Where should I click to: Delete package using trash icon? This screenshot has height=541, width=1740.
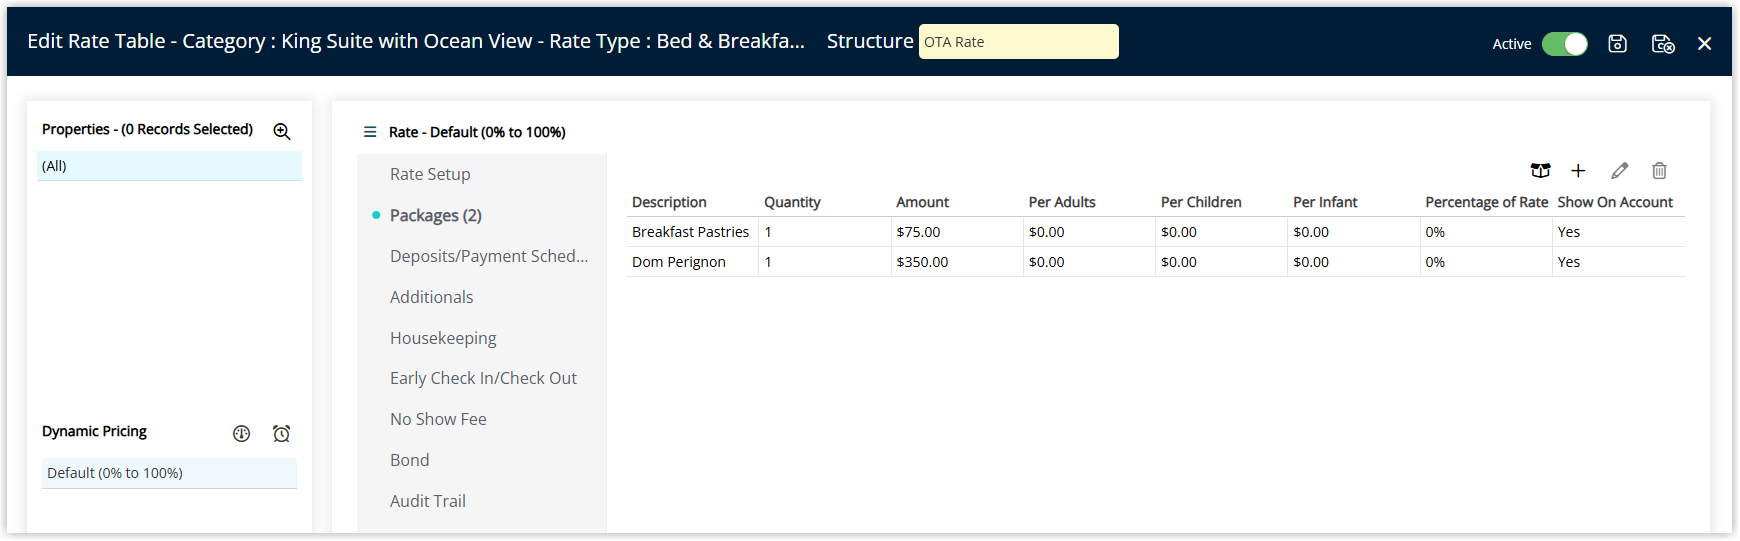pos(1659,171)
